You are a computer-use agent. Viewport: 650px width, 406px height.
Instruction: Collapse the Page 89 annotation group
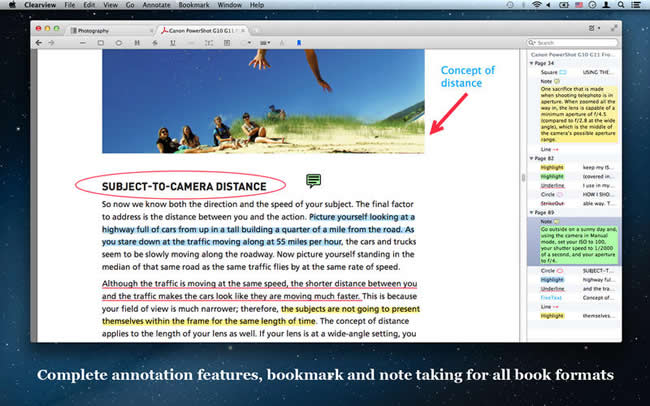click(x=531, y=212)
